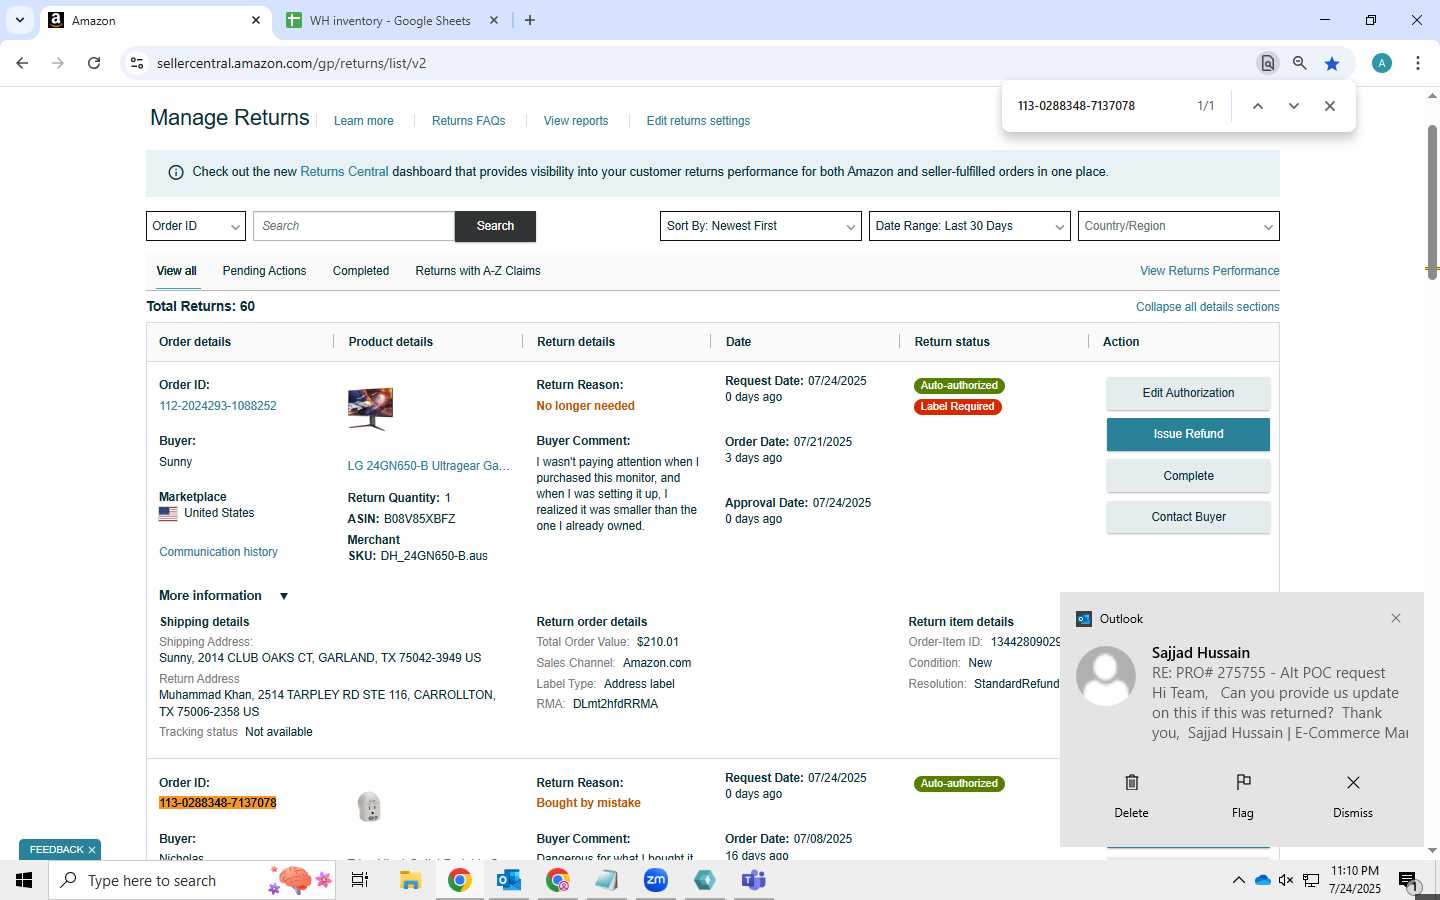Close the FEEDBACK tab
The height and width of the screenshot is (900, 1440).
[91, 850]
